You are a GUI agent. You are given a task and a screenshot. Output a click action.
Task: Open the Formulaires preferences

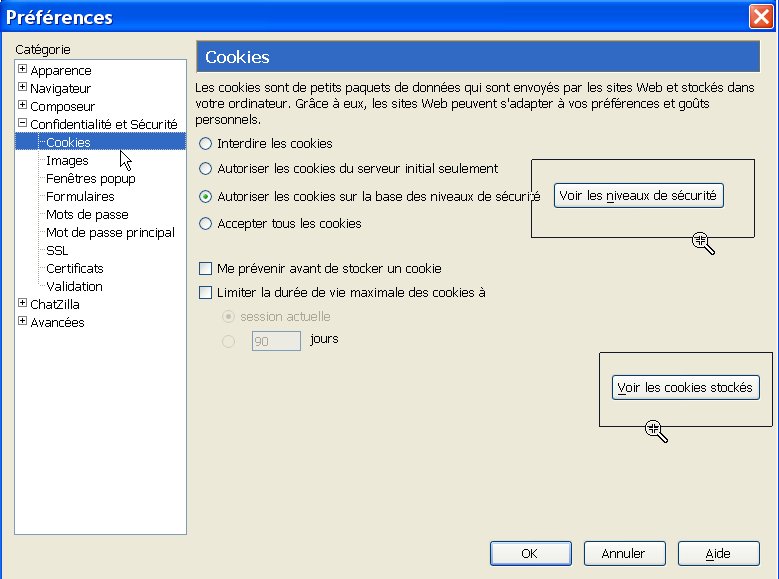(80, 196)
